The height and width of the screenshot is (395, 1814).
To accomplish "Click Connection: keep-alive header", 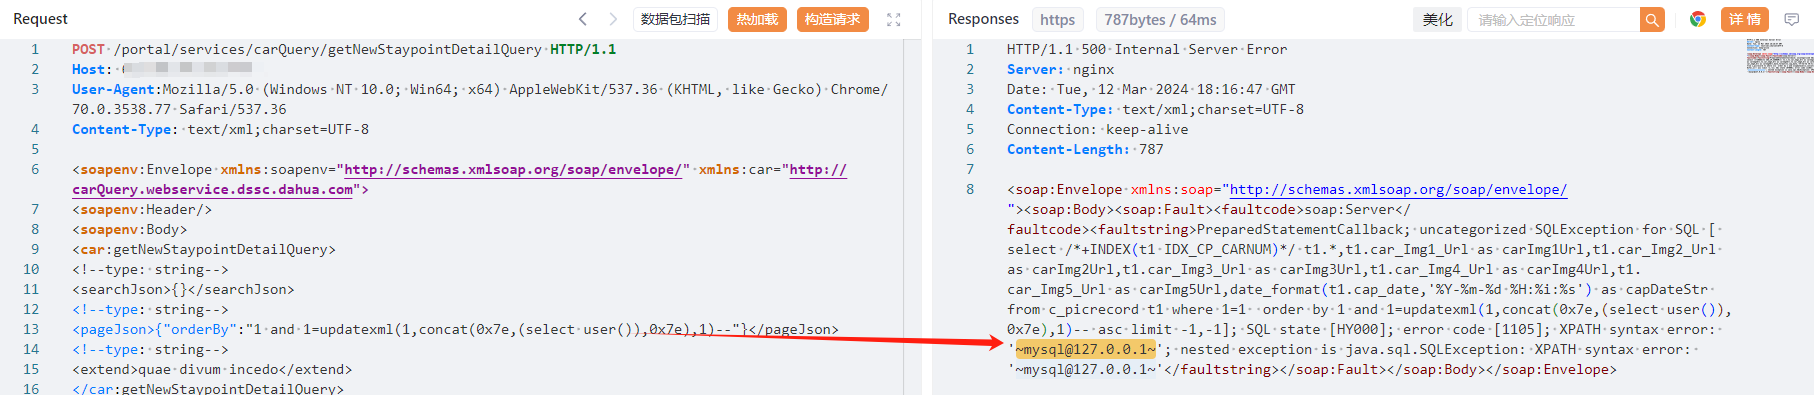I will [1097, 129].
